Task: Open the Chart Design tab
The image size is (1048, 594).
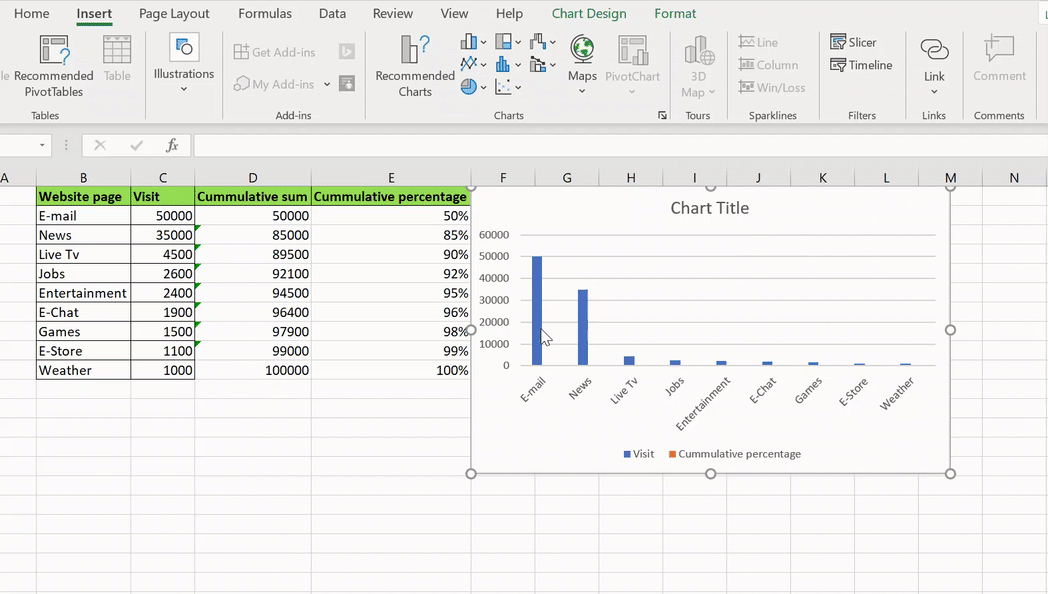Action: (589, 13)
